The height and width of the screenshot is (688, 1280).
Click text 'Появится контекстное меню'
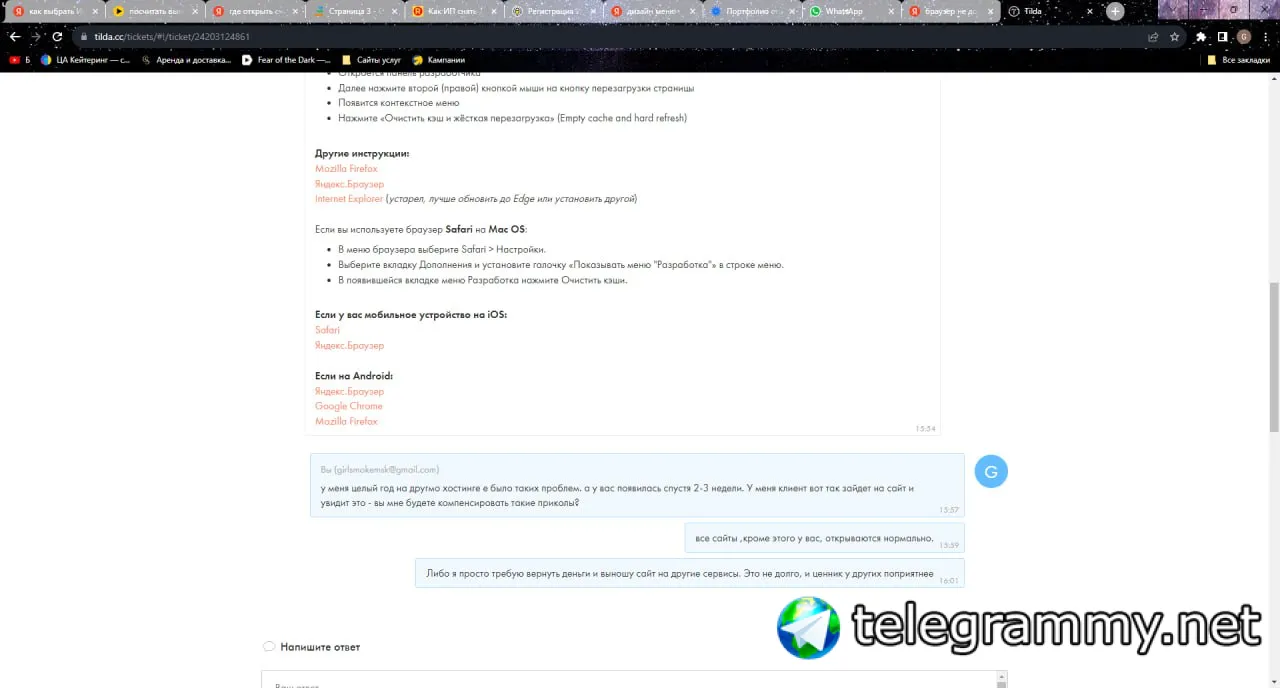[x=398, y=103]
